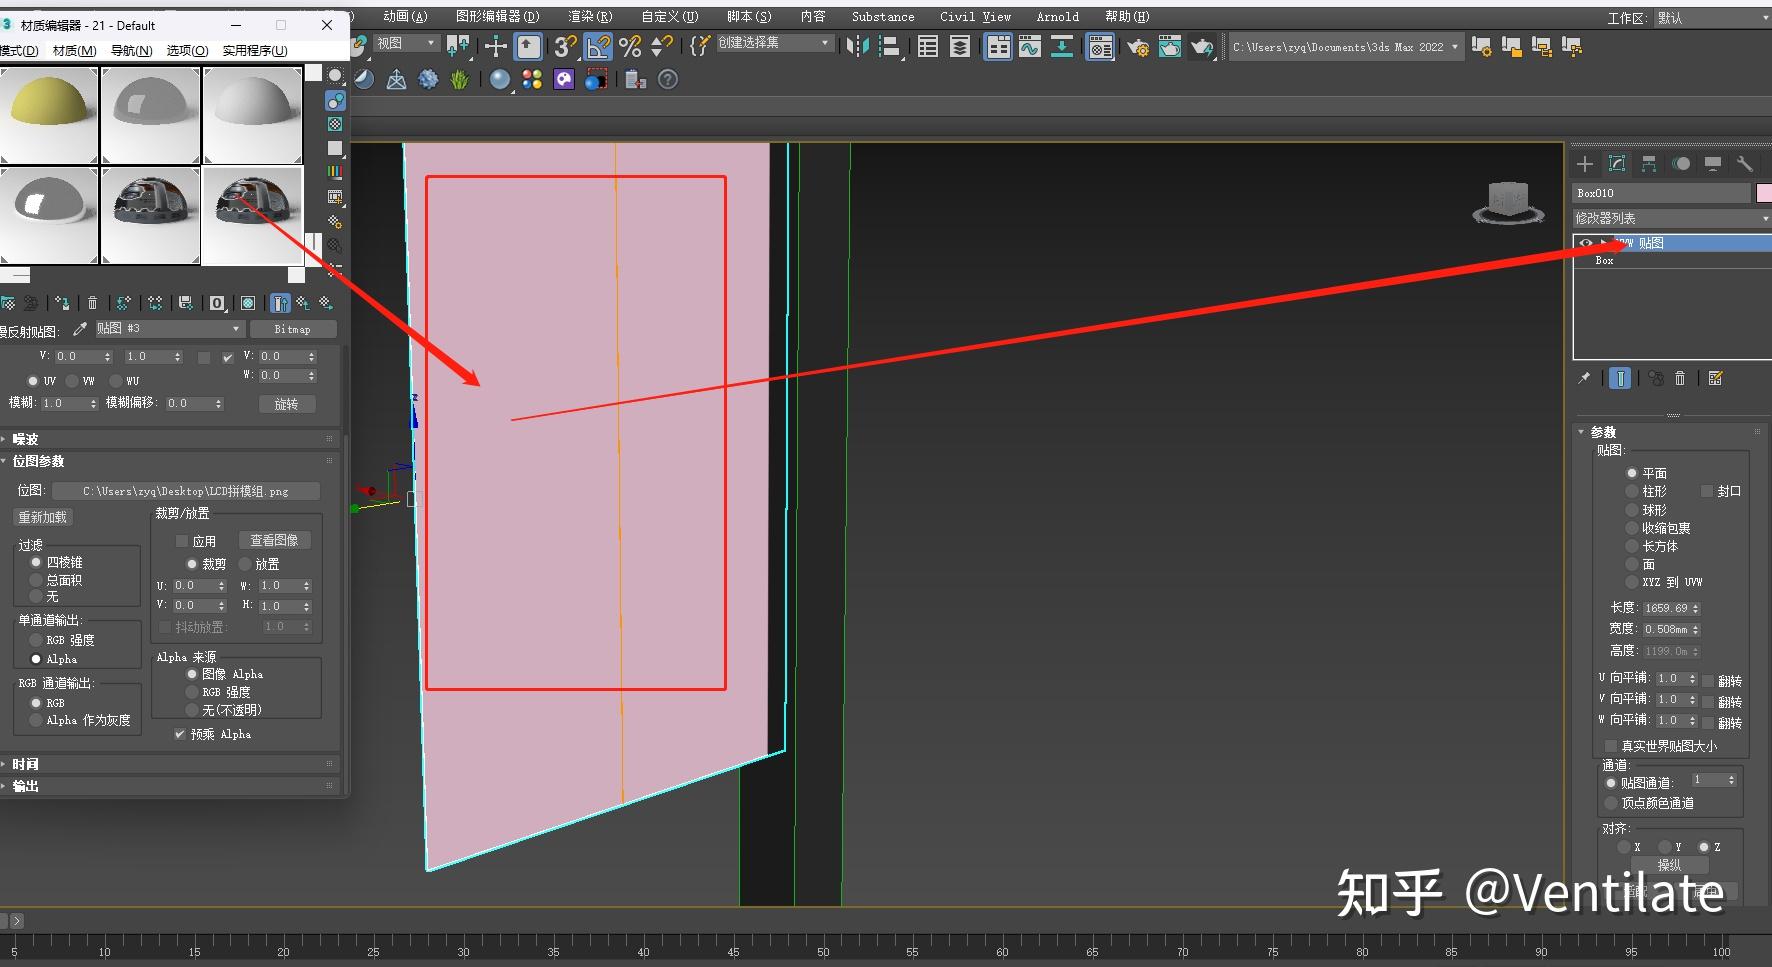Select the Snaps Toggle magnet icon
The width and height of the screenshot is (1772, 967).
[x=565, y=47]
